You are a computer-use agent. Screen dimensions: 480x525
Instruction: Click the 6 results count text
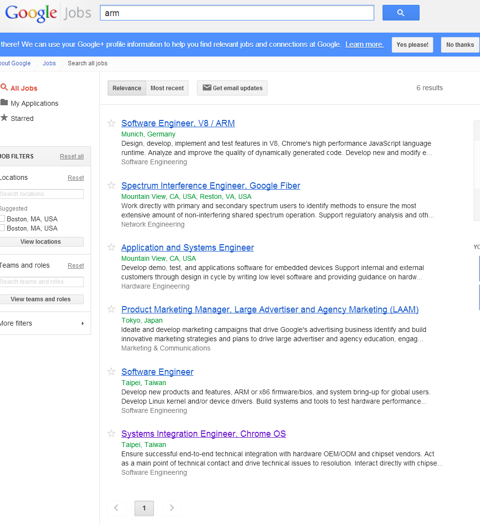click(x=429, y=88)
